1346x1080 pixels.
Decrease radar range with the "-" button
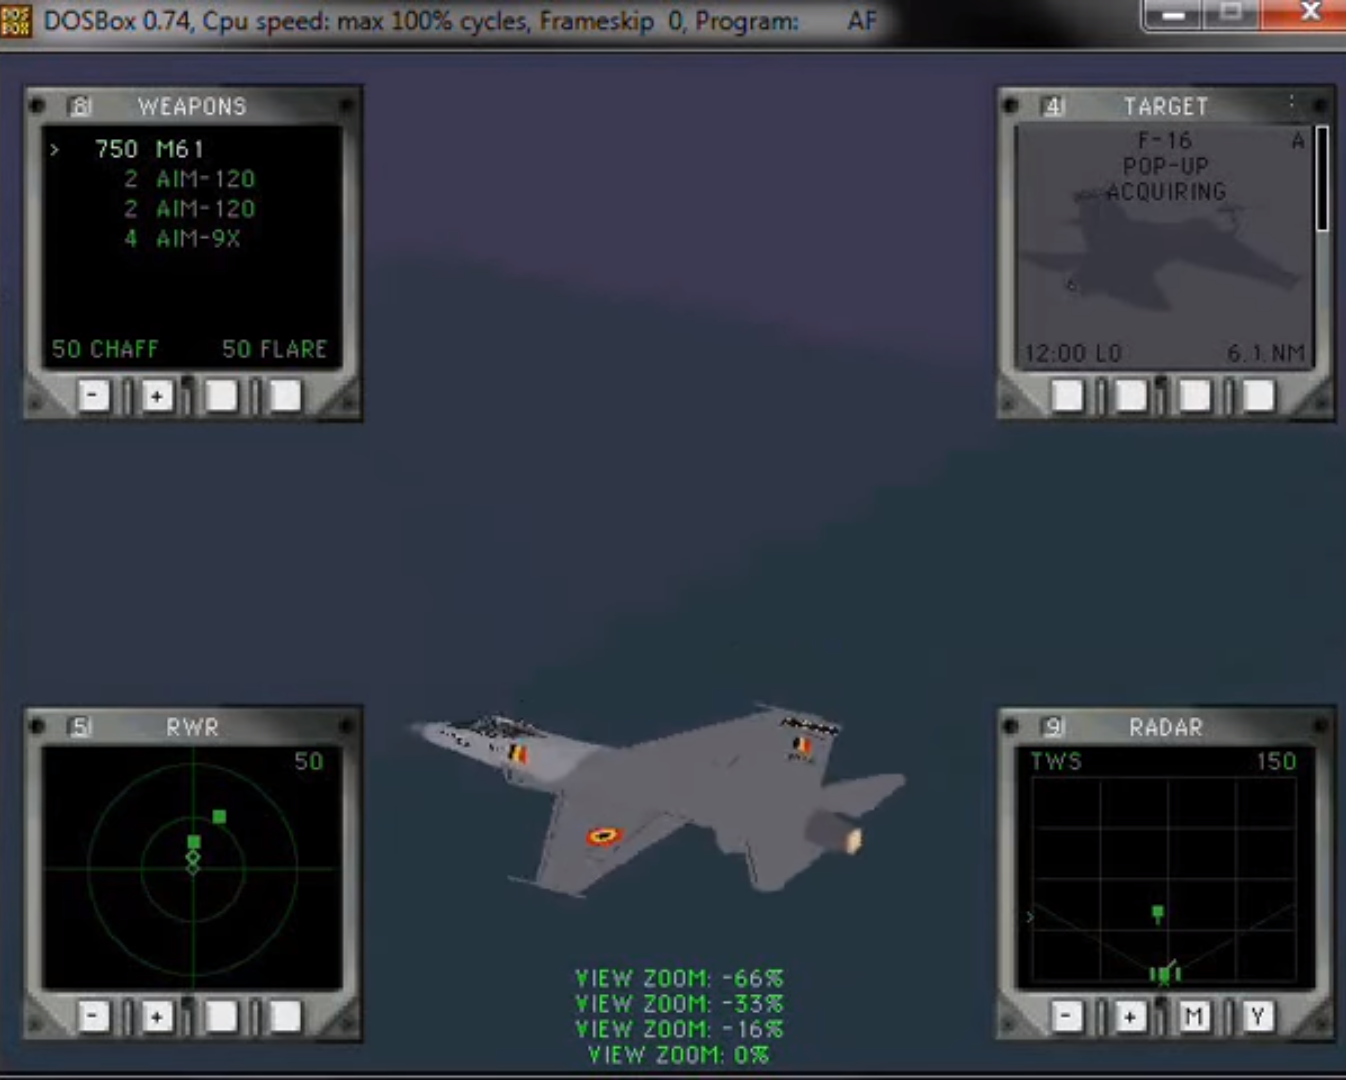click(1065, 1016)
